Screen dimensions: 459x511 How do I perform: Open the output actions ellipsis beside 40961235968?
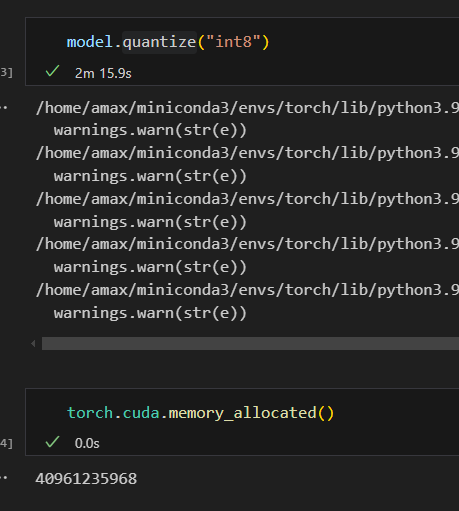(x=4, y=478)
